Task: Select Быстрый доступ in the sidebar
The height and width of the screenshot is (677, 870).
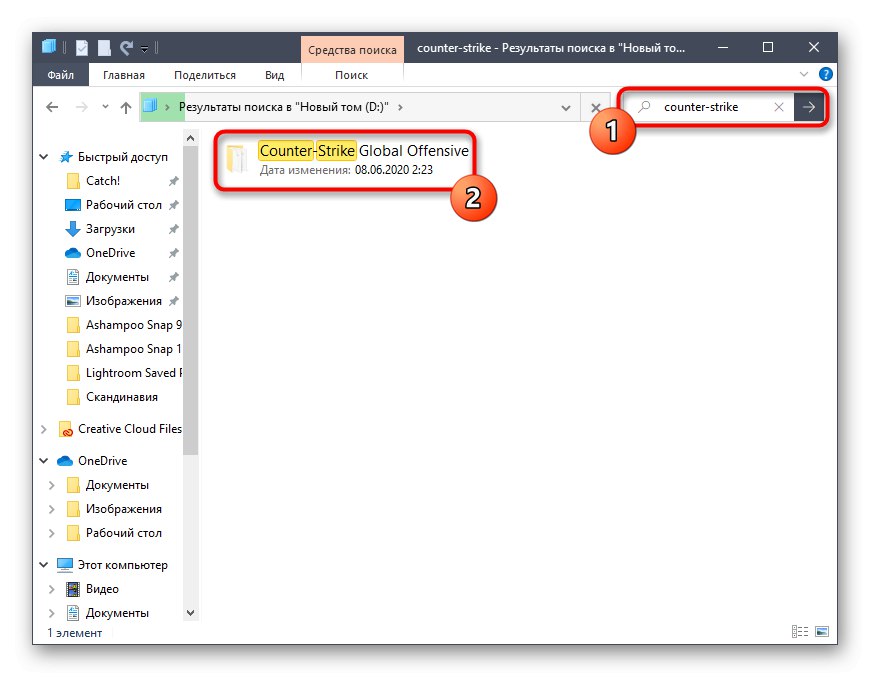Action: tap(123, 157)
